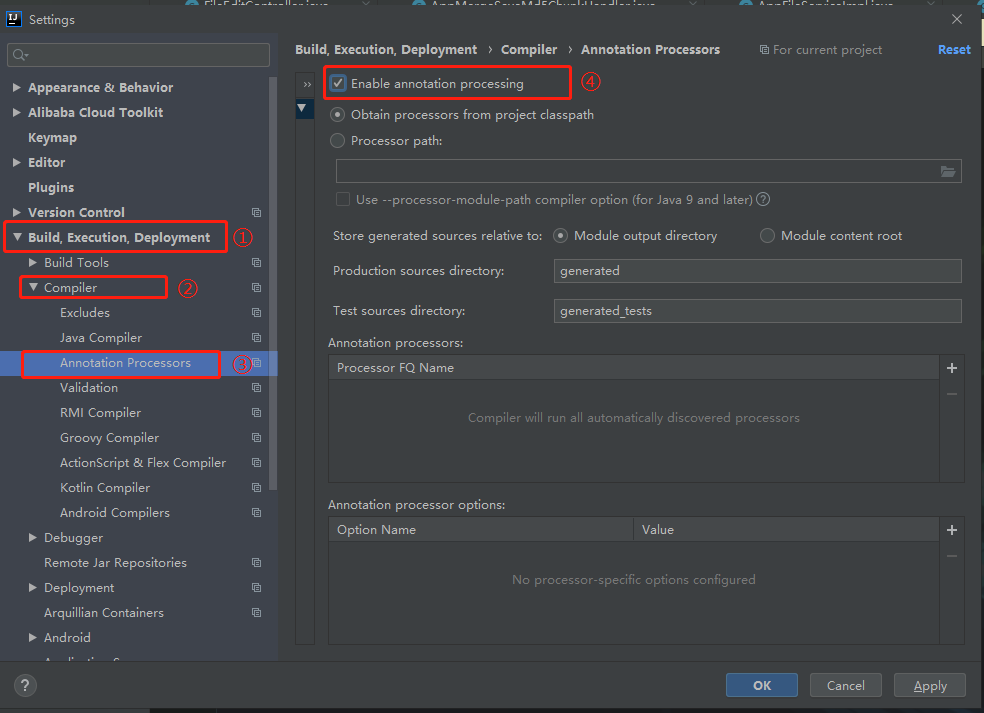Screen dimensions: 984x713
Task: Click the project-level icon beside Deployment
Action: [257, 587]
